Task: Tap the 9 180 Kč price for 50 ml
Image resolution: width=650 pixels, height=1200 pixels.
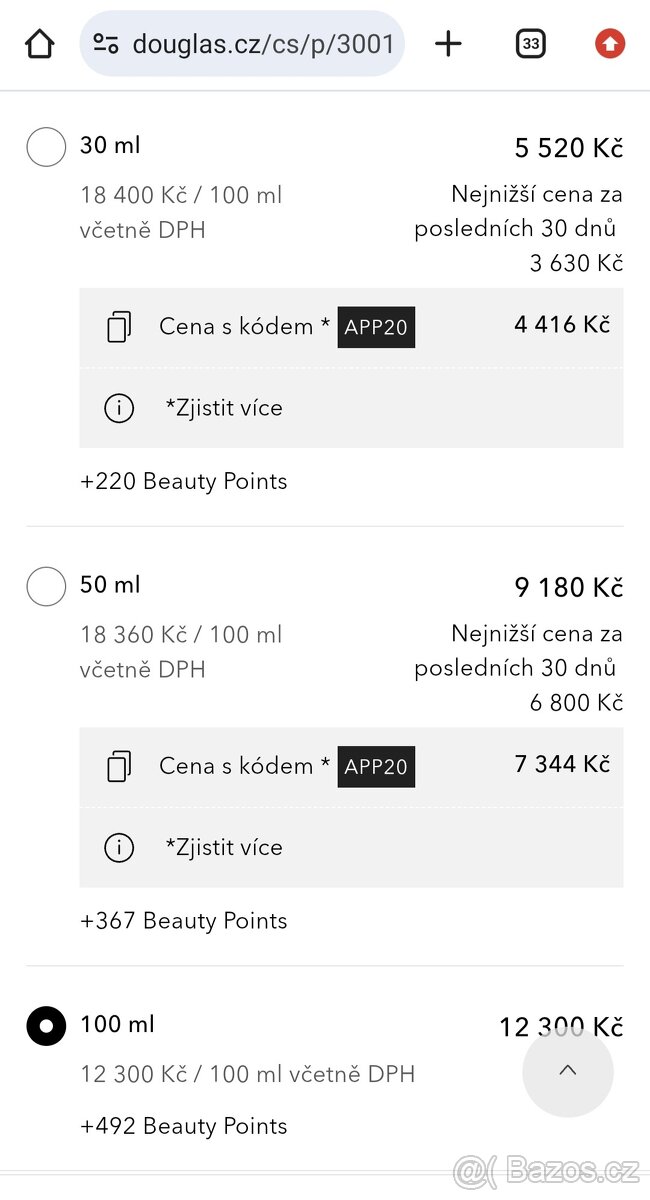Action: pyautogui.click(x=568, y=588)
